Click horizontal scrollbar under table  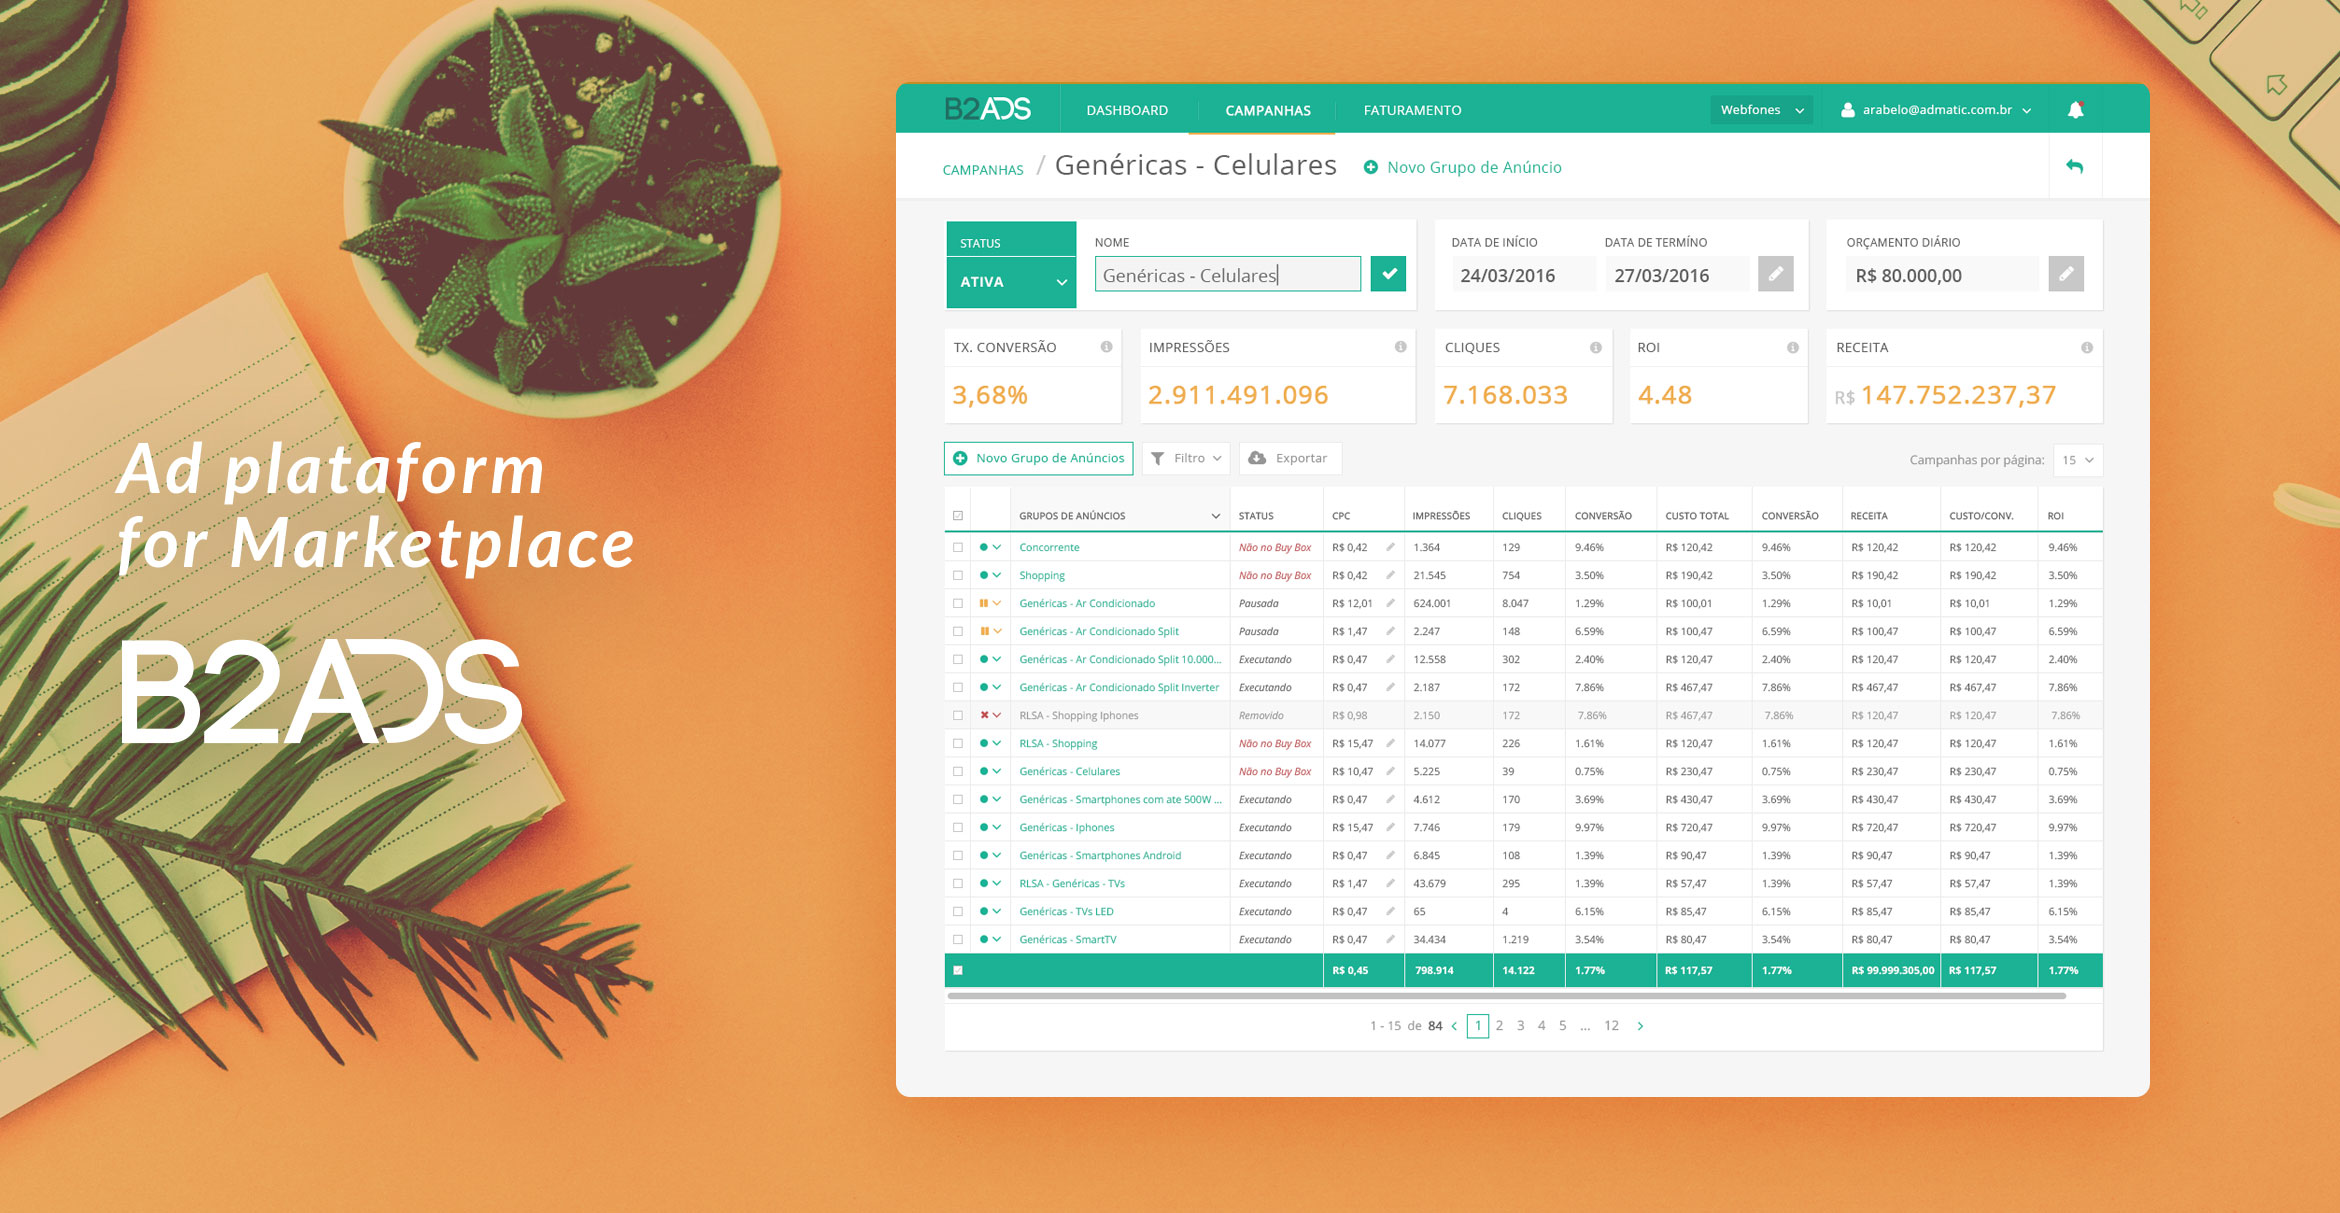tap(1506, 996)
